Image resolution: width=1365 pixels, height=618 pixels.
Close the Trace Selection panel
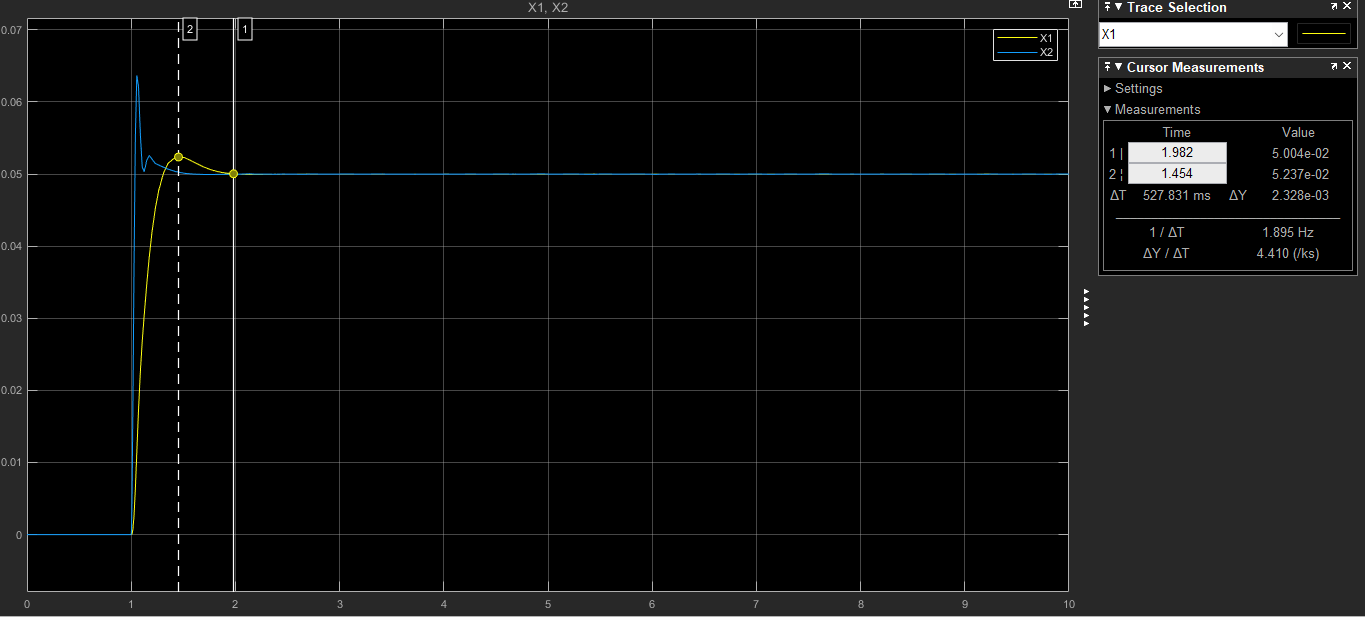(1347, 8)
